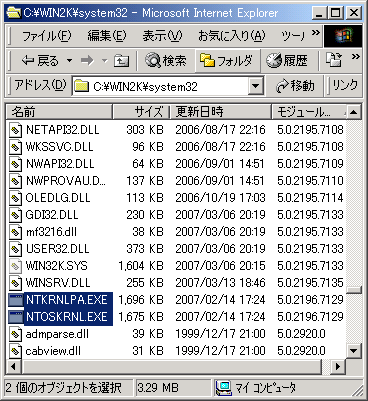Image resolution: width=368 pixels, height=401 pixels.
Task: Click the horizontal scrollbar right arrow
Action: [x=339, y=366]
